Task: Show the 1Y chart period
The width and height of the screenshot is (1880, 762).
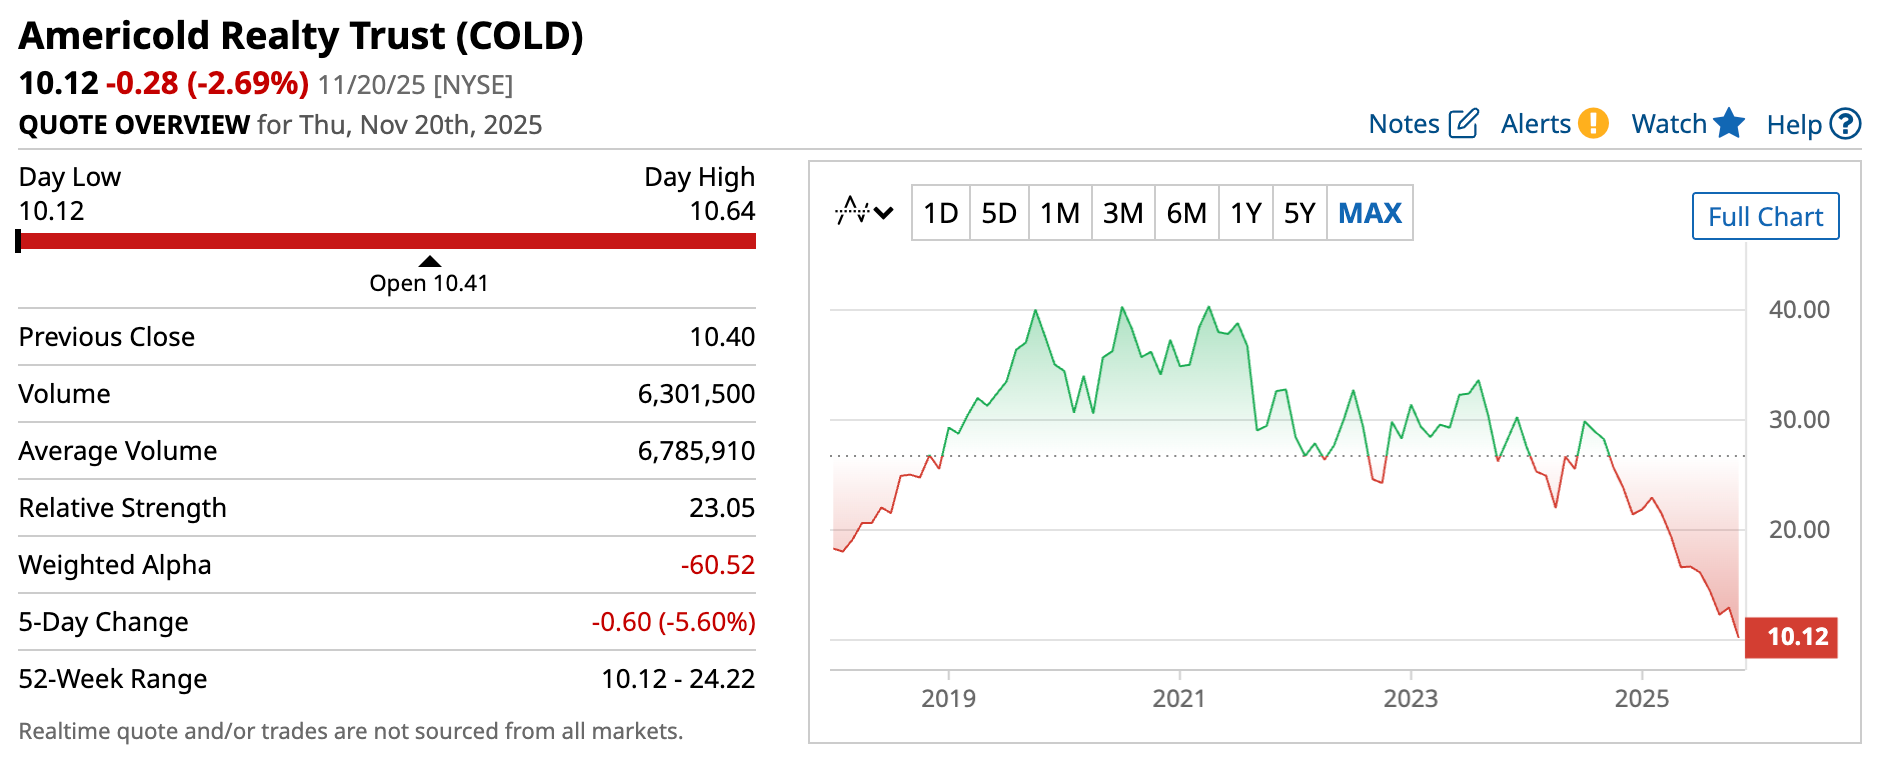Action: (1245, 213)
